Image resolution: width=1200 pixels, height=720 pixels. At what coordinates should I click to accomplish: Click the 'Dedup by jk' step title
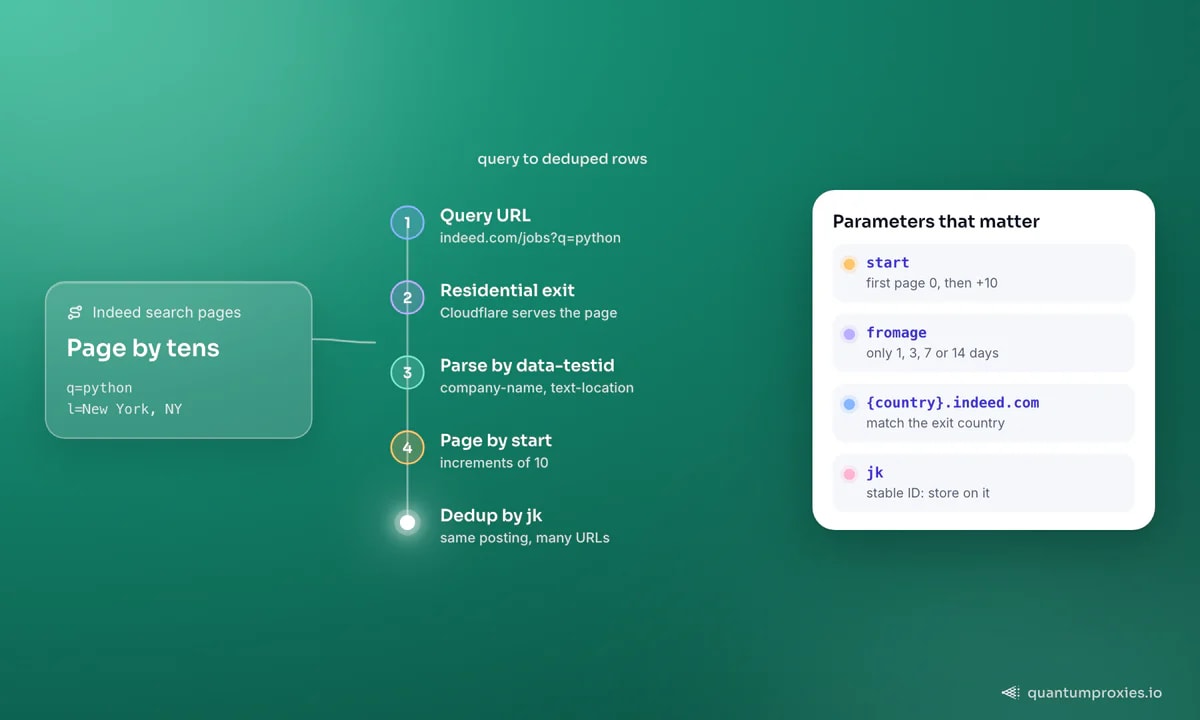pyautogui.click(x=491, y=515)
